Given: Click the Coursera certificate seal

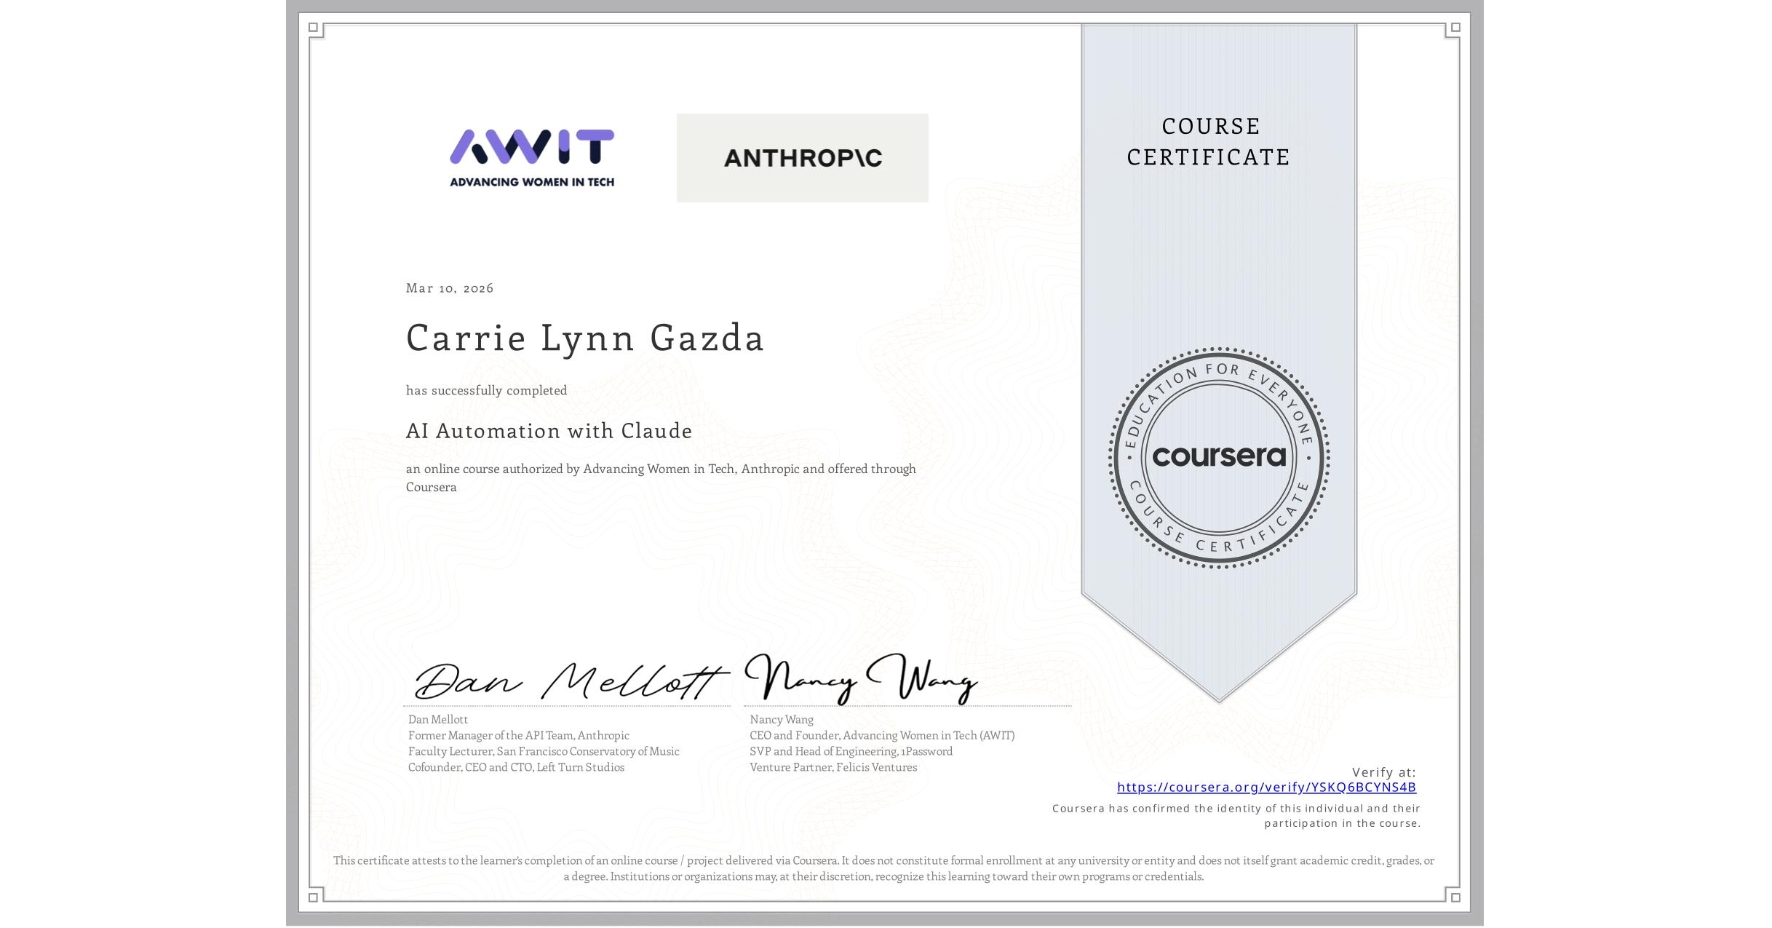Looking at the screenshot, I should tap(1219, 458).
